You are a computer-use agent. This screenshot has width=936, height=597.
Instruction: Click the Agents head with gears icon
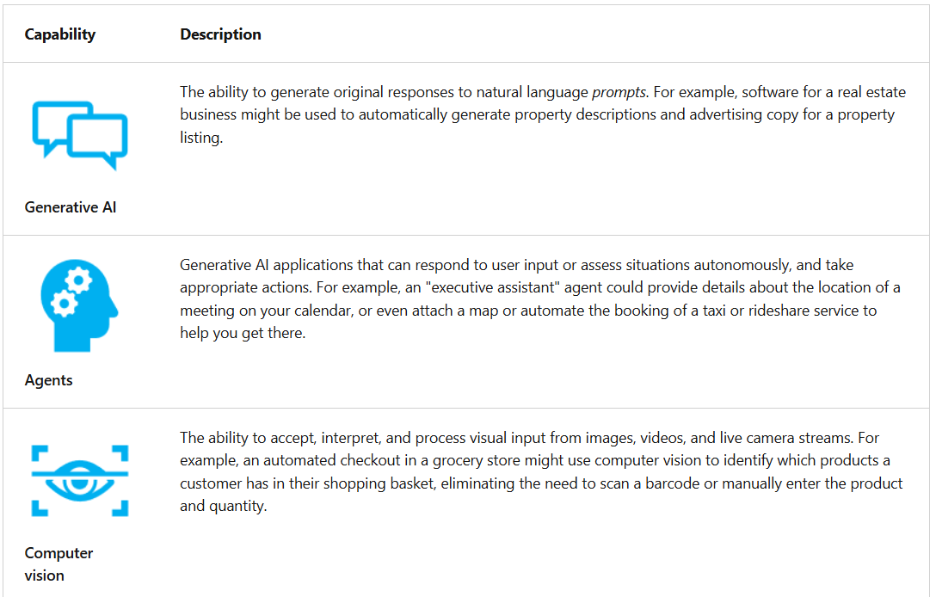click(x=79, y=306)
